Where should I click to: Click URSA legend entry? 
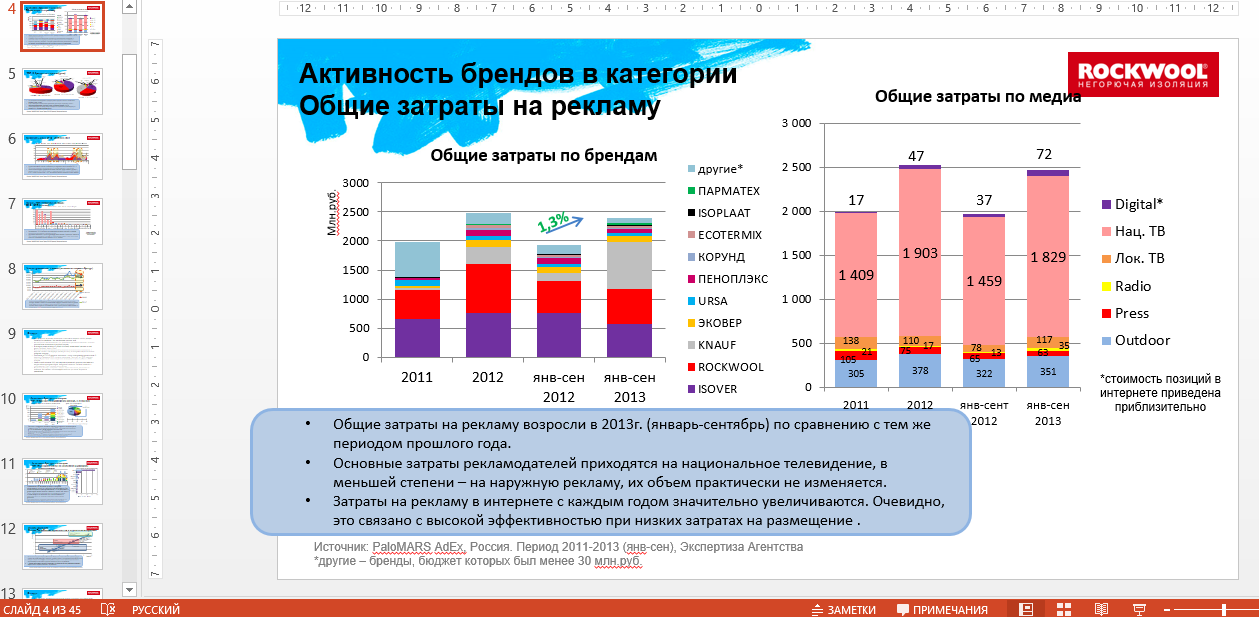(708, 301)
